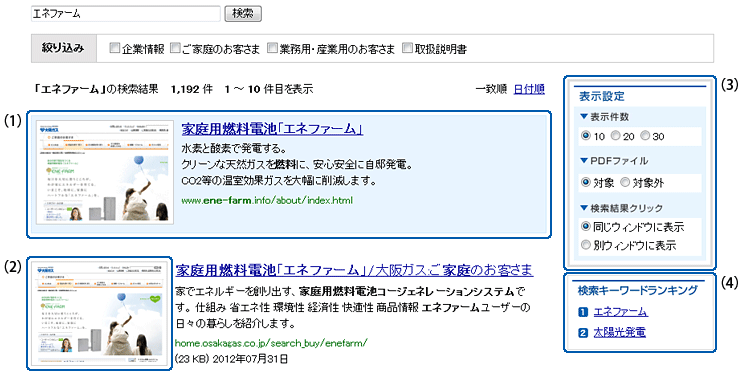This screenshot has width=754, height=375.
Task: Select 別ウィンドウに表示 radio button
Action: (585, 245)
